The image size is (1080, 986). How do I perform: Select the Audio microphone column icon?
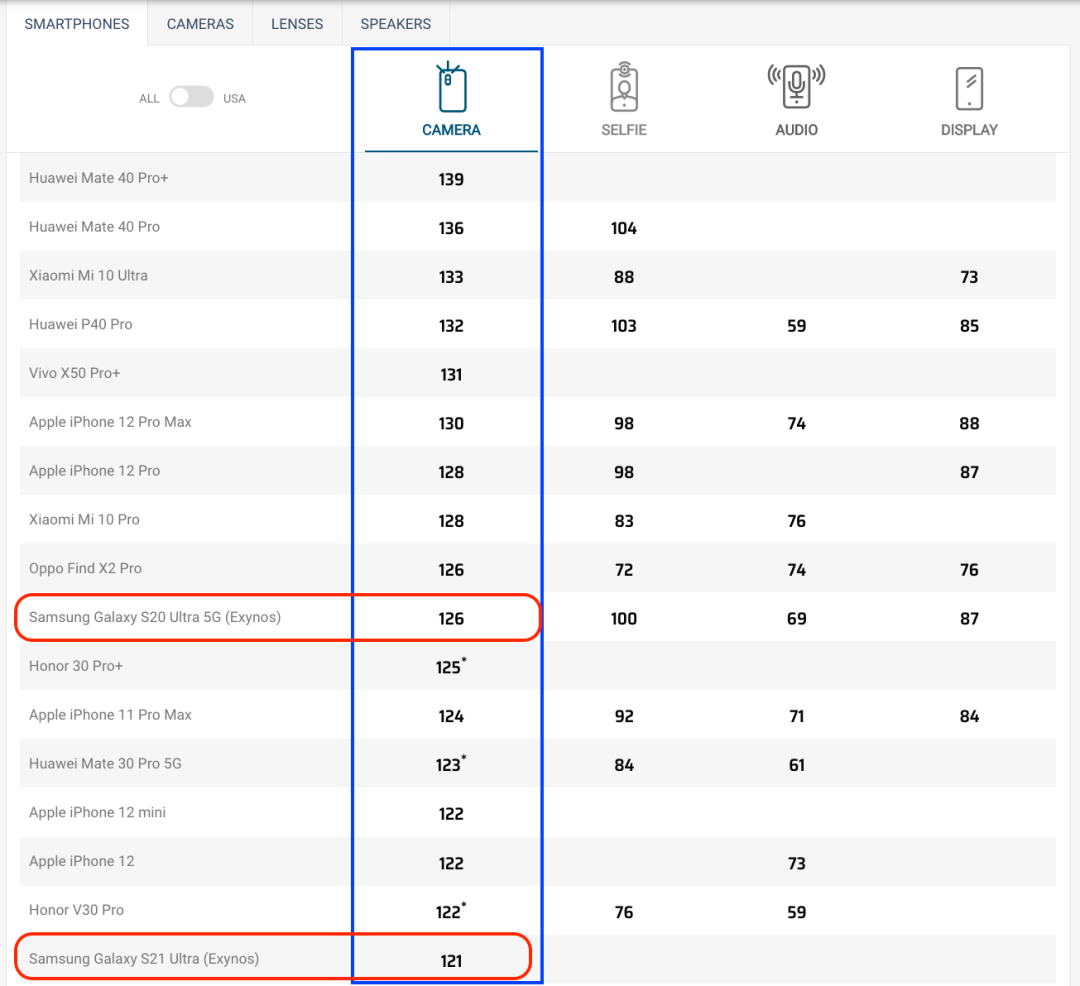(x=796, y=87)
